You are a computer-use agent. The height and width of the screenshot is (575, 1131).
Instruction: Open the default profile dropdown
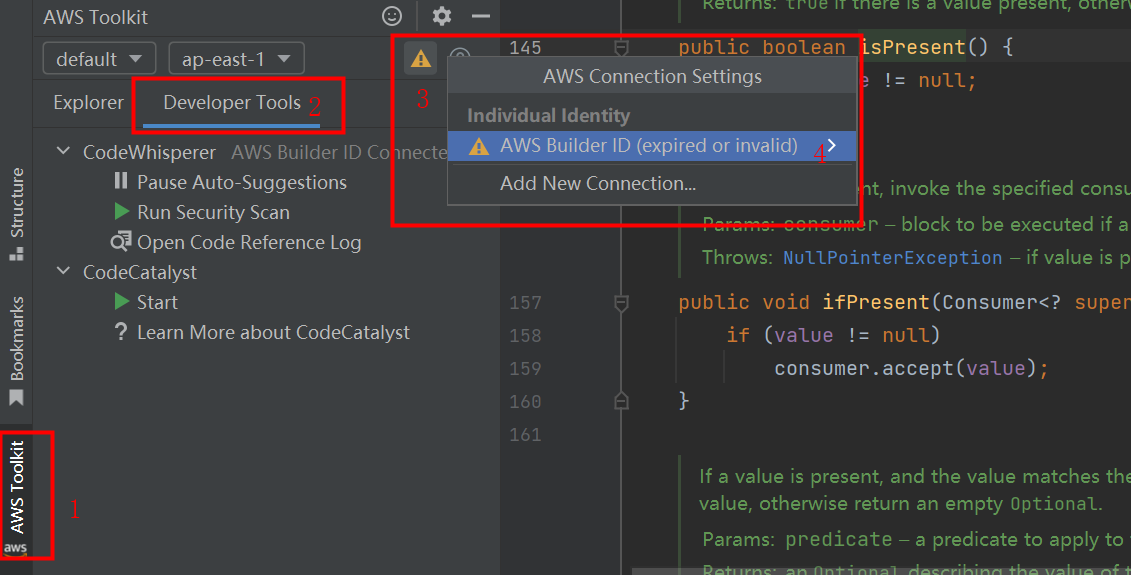tap(100, 58)
